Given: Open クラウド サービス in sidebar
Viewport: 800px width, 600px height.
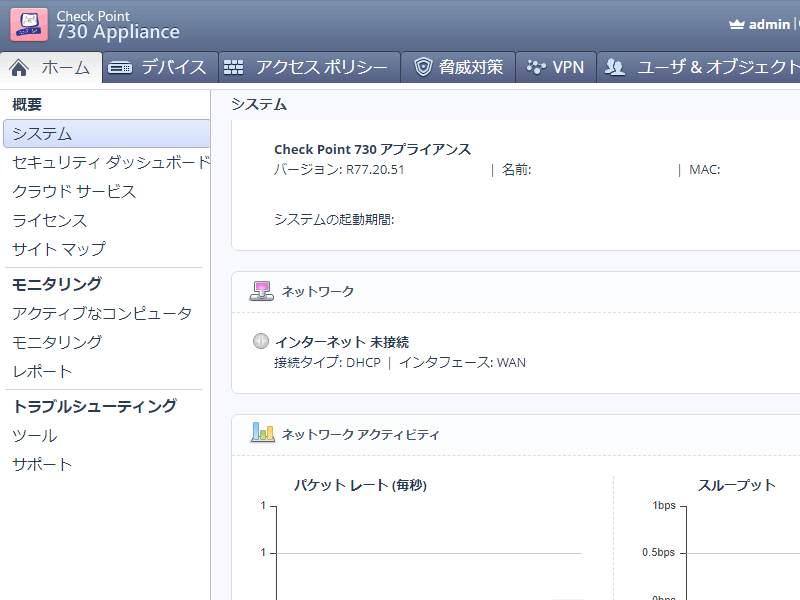Looking at the screenshot, I should 74,191.
